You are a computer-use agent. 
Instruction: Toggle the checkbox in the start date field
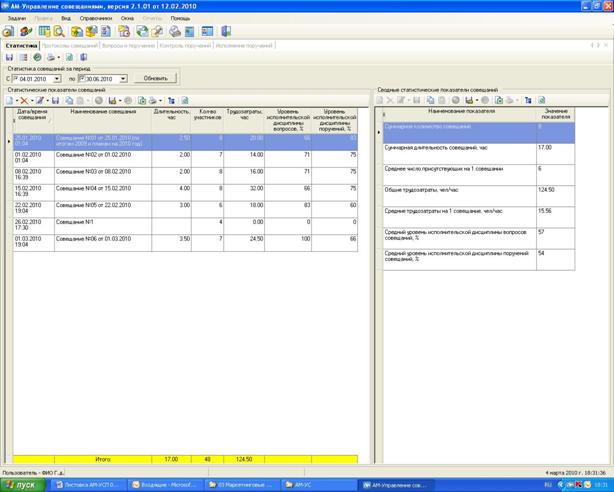click(x=16, y=78)
